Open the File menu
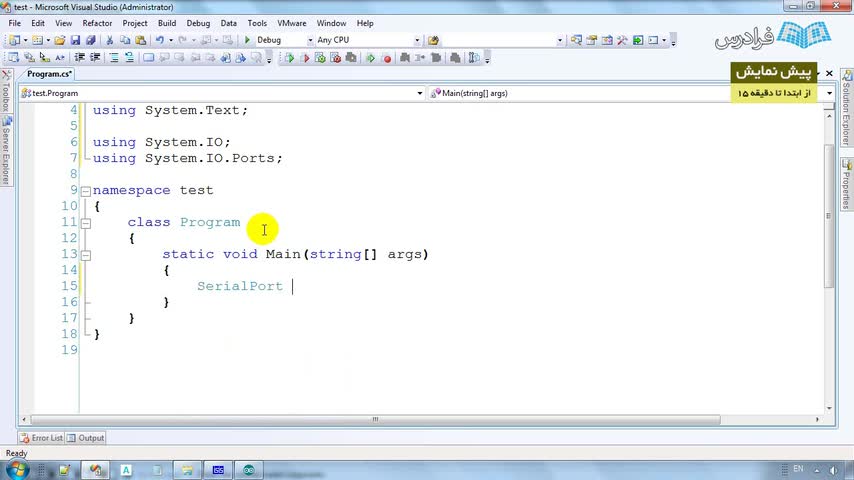The image size is (854, 480). point(15,23)
